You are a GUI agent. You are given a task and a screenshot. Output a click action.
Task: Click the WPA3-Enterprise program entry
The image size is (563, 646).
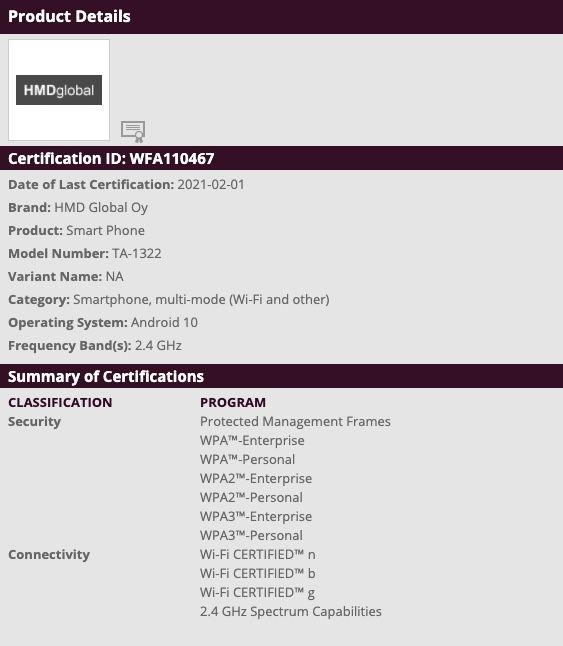tap(256, 516)
